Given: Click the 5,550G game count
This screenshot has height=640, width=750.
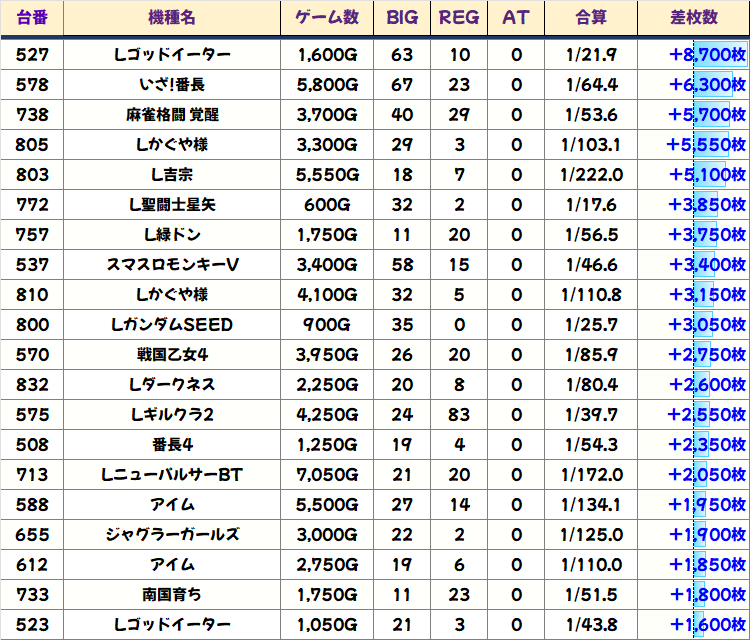Looking at the screenshot, I should [327, 175].
